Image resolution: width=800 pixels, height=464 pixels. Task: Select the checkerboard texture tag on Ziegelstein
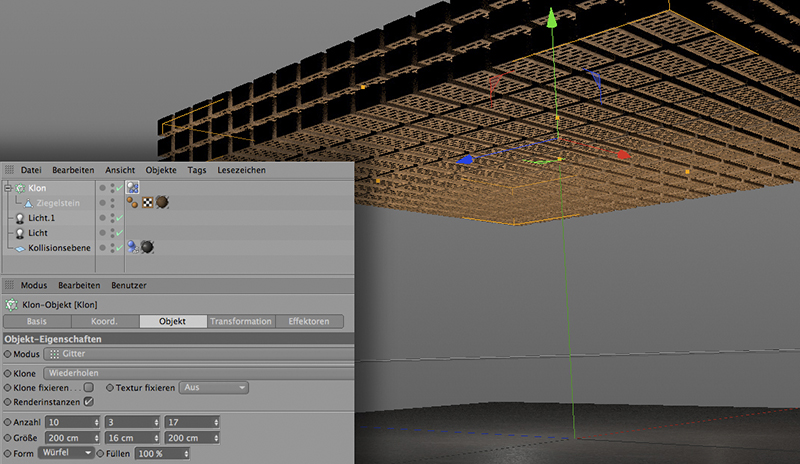click(x=146, y=203)
